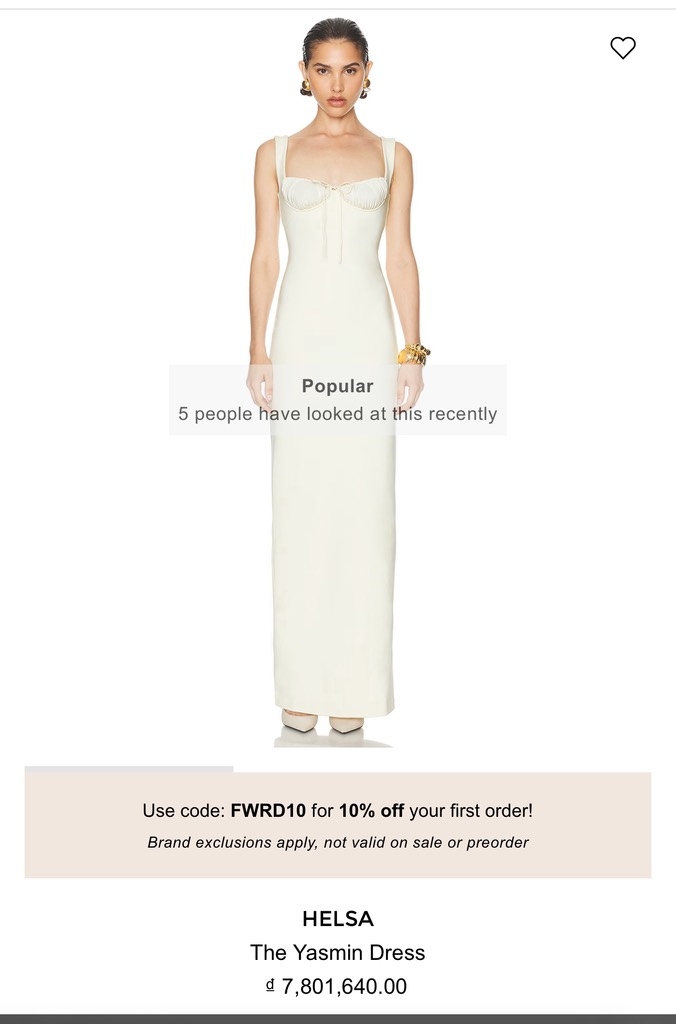The image size is (676, 1024).
Task: Click the price 7,801,640.00
Action: click(344, 985)
